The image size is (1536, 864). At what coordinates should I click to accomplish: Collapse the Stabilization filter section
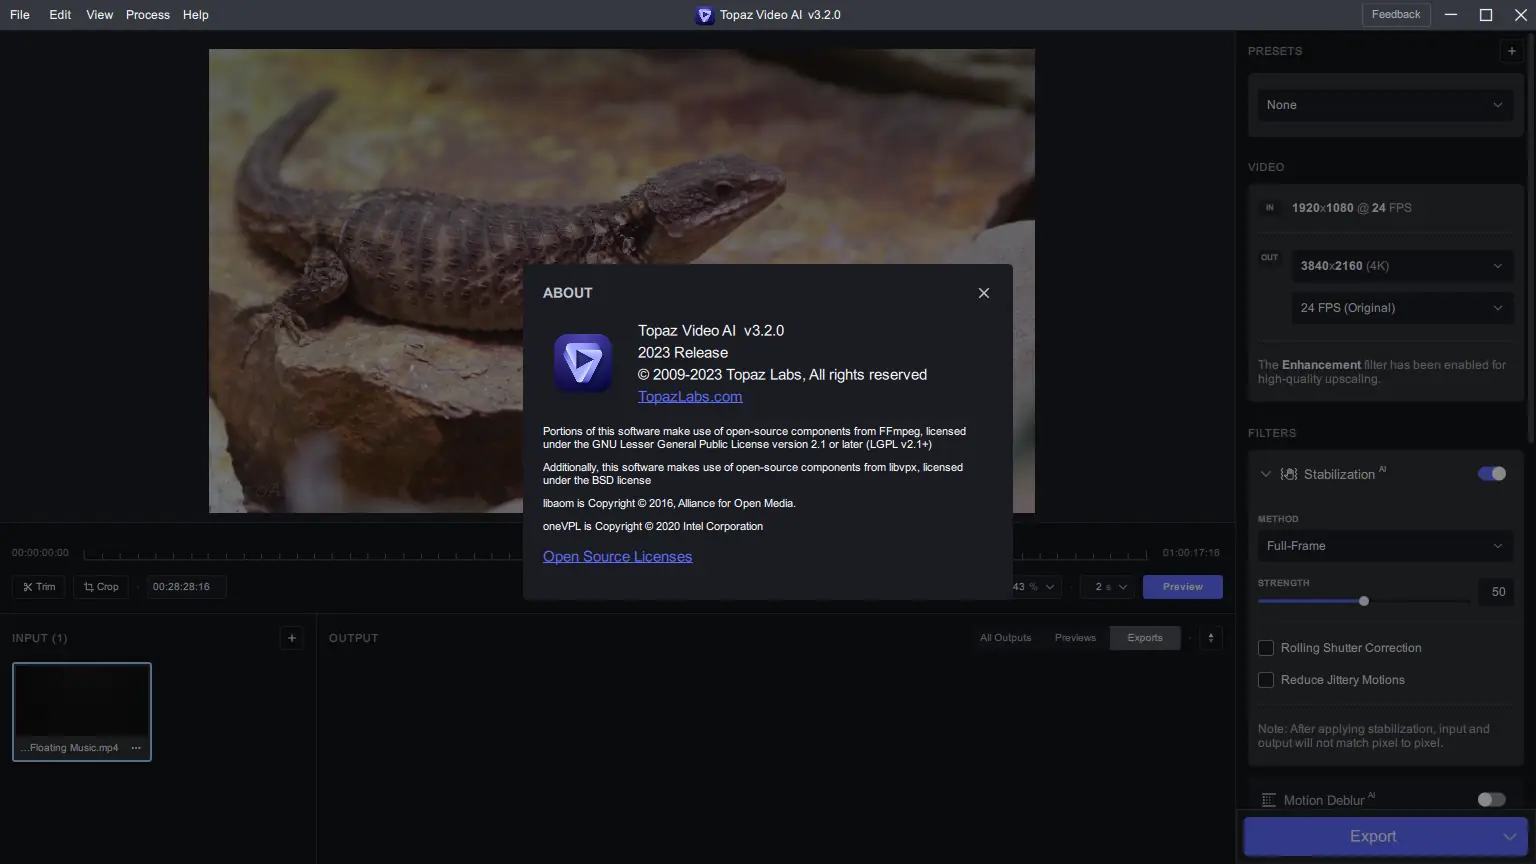pyautogui.click(x=1266, y=474)
